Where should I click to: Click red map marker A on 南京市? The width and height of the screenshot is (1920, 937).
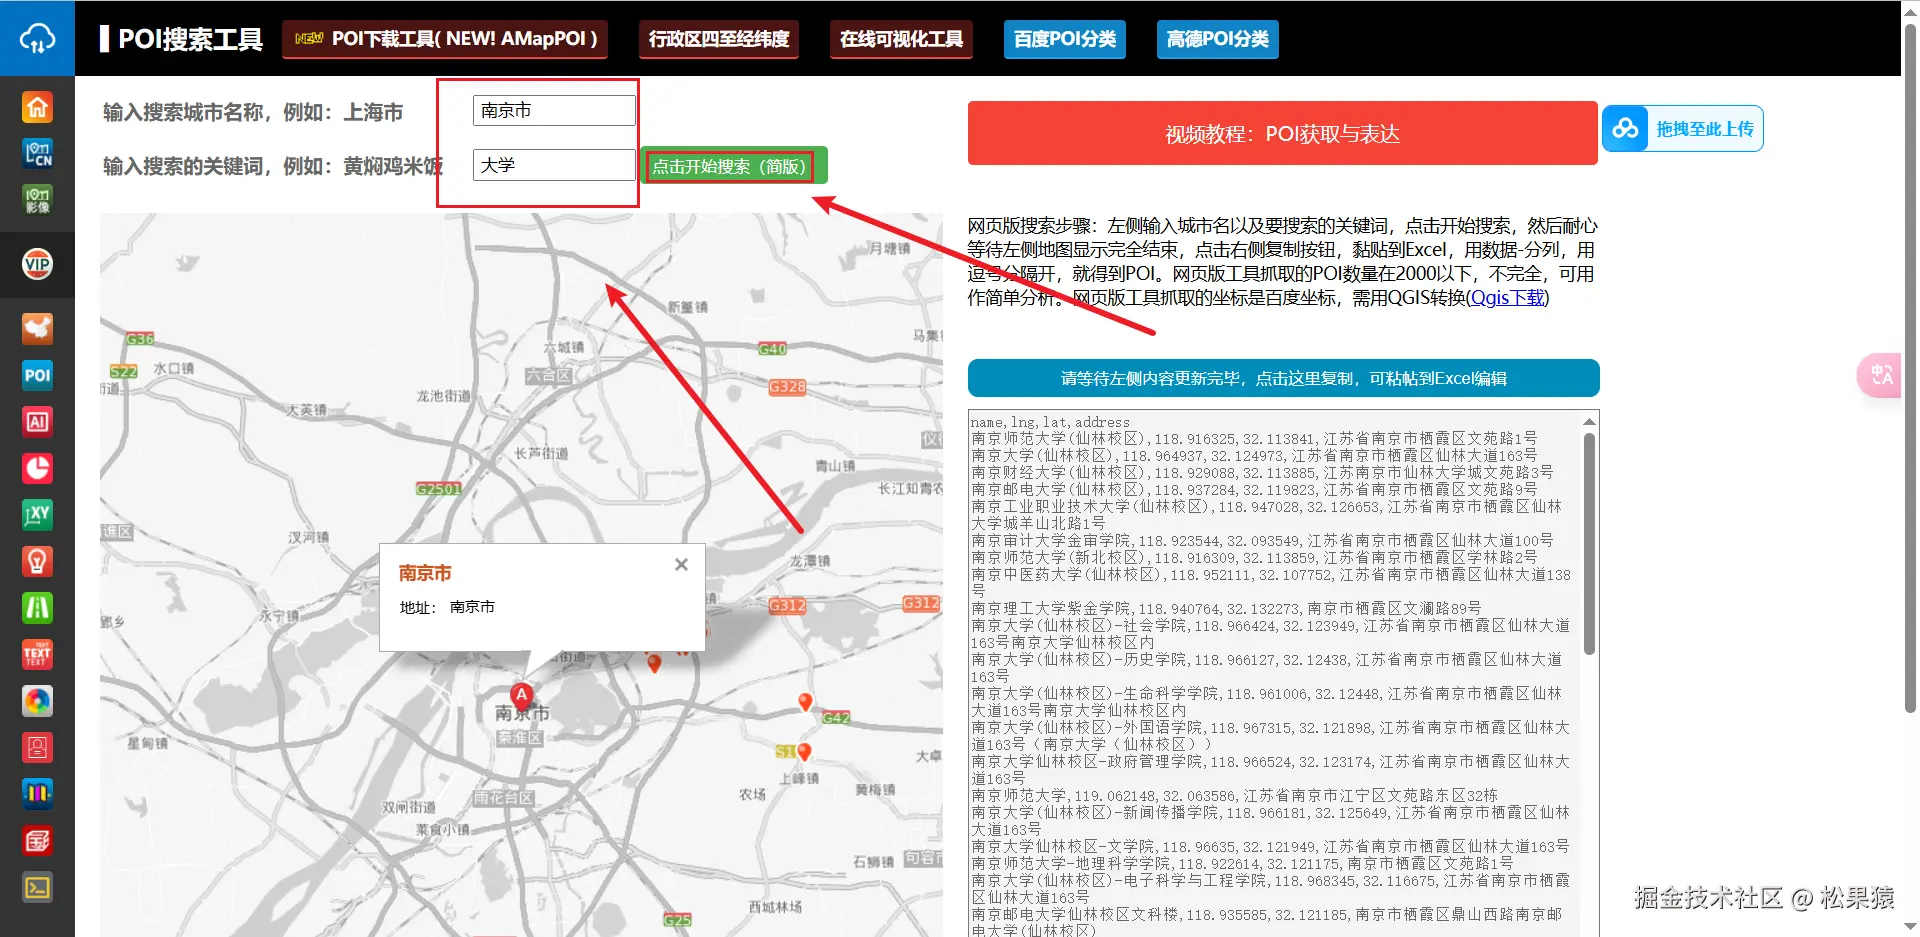coord(521,695)
